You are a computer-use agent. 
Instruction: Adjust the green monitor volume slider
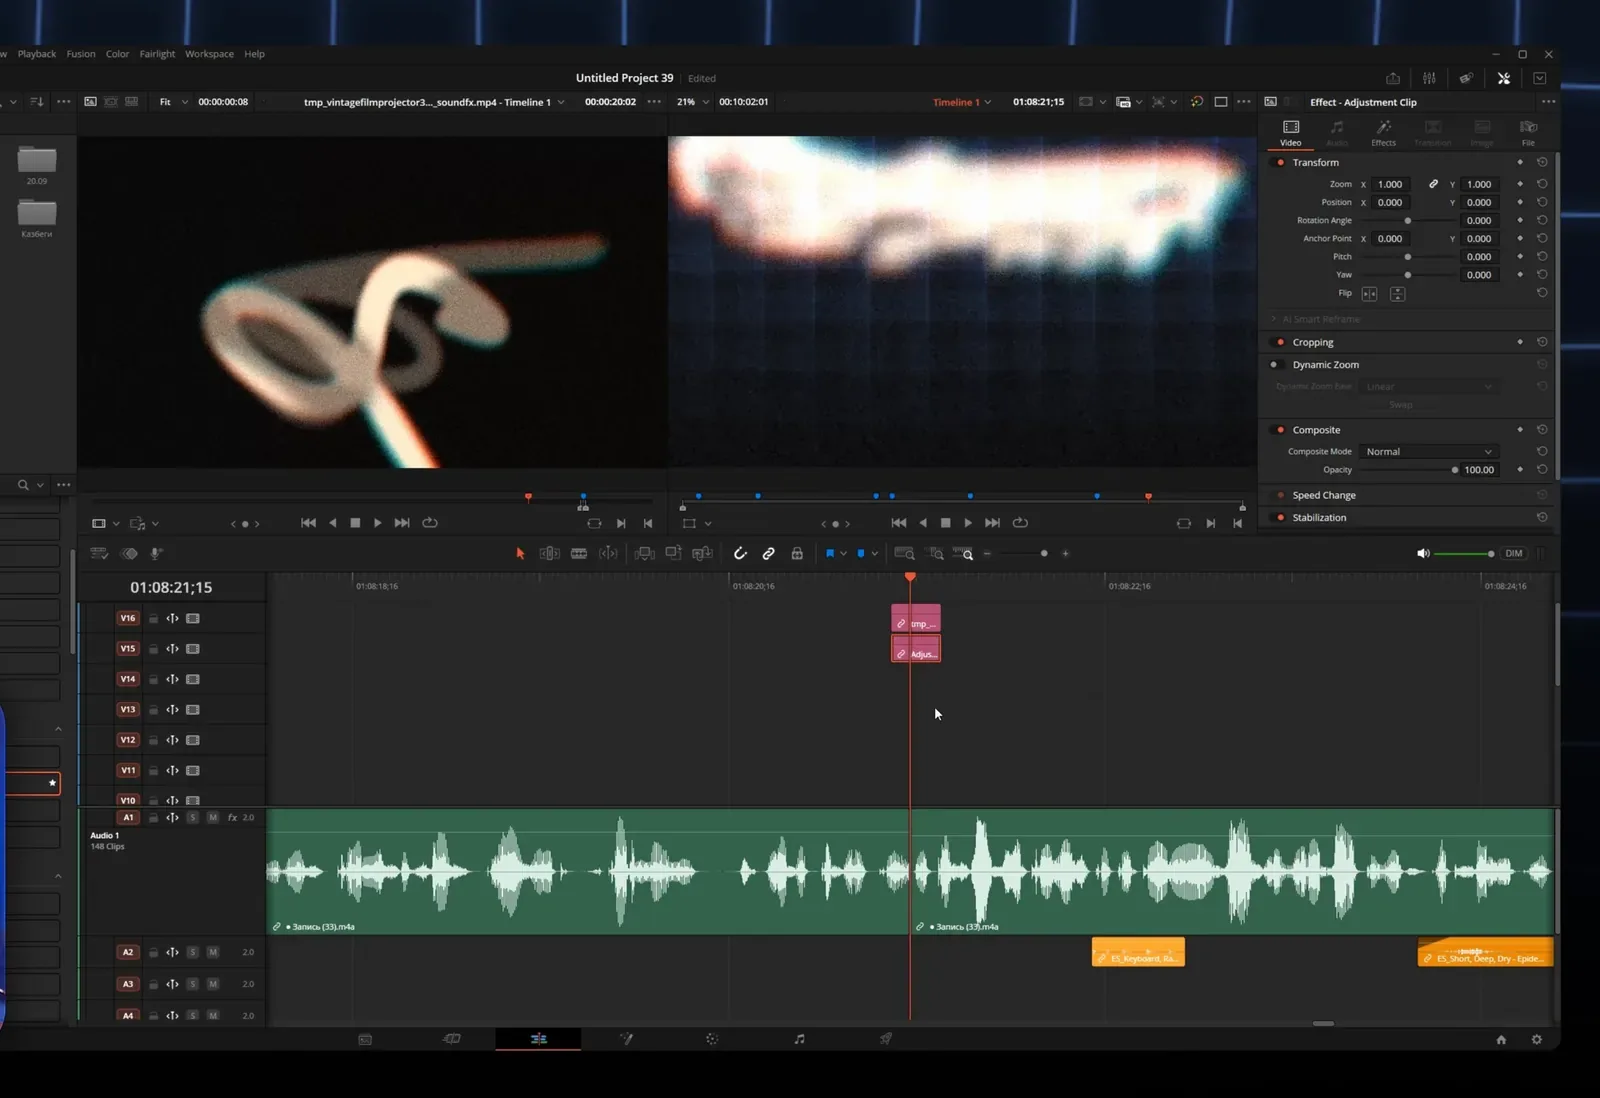1464,553
